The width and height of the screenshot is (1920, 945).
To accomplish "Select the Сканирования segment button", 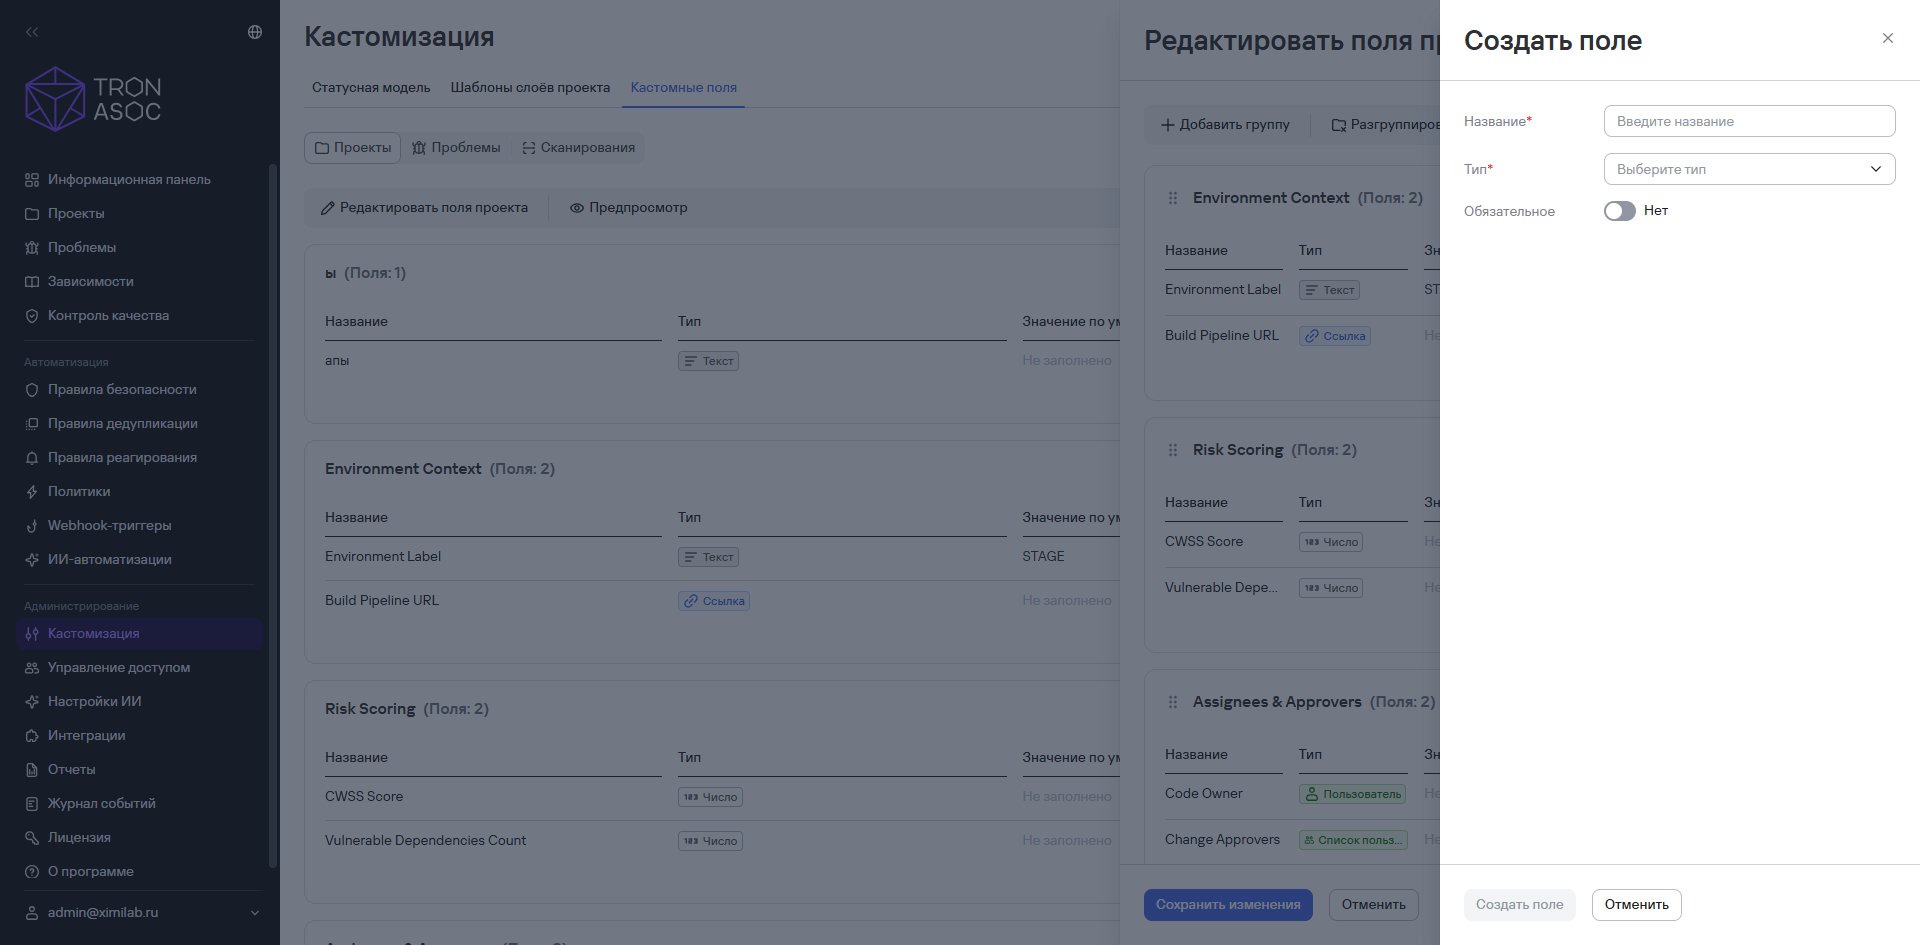I will pos(578,148).
